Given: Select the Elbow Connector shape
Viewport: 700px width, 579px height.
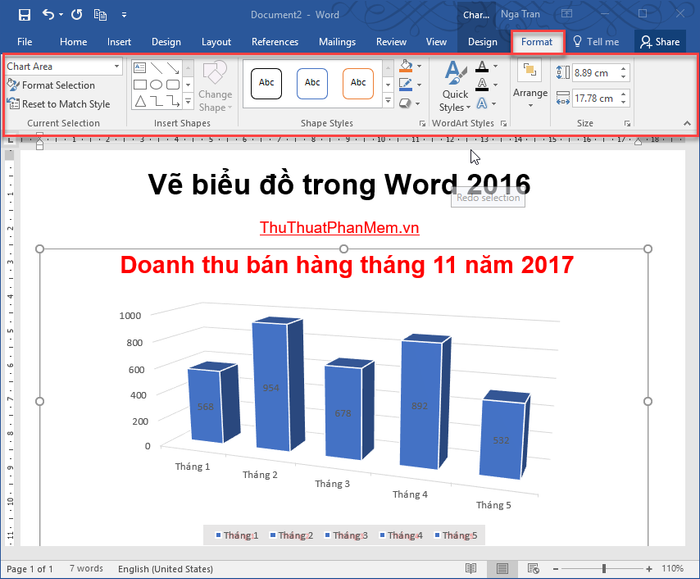Looking at the screenshot, I should point(156,101).
